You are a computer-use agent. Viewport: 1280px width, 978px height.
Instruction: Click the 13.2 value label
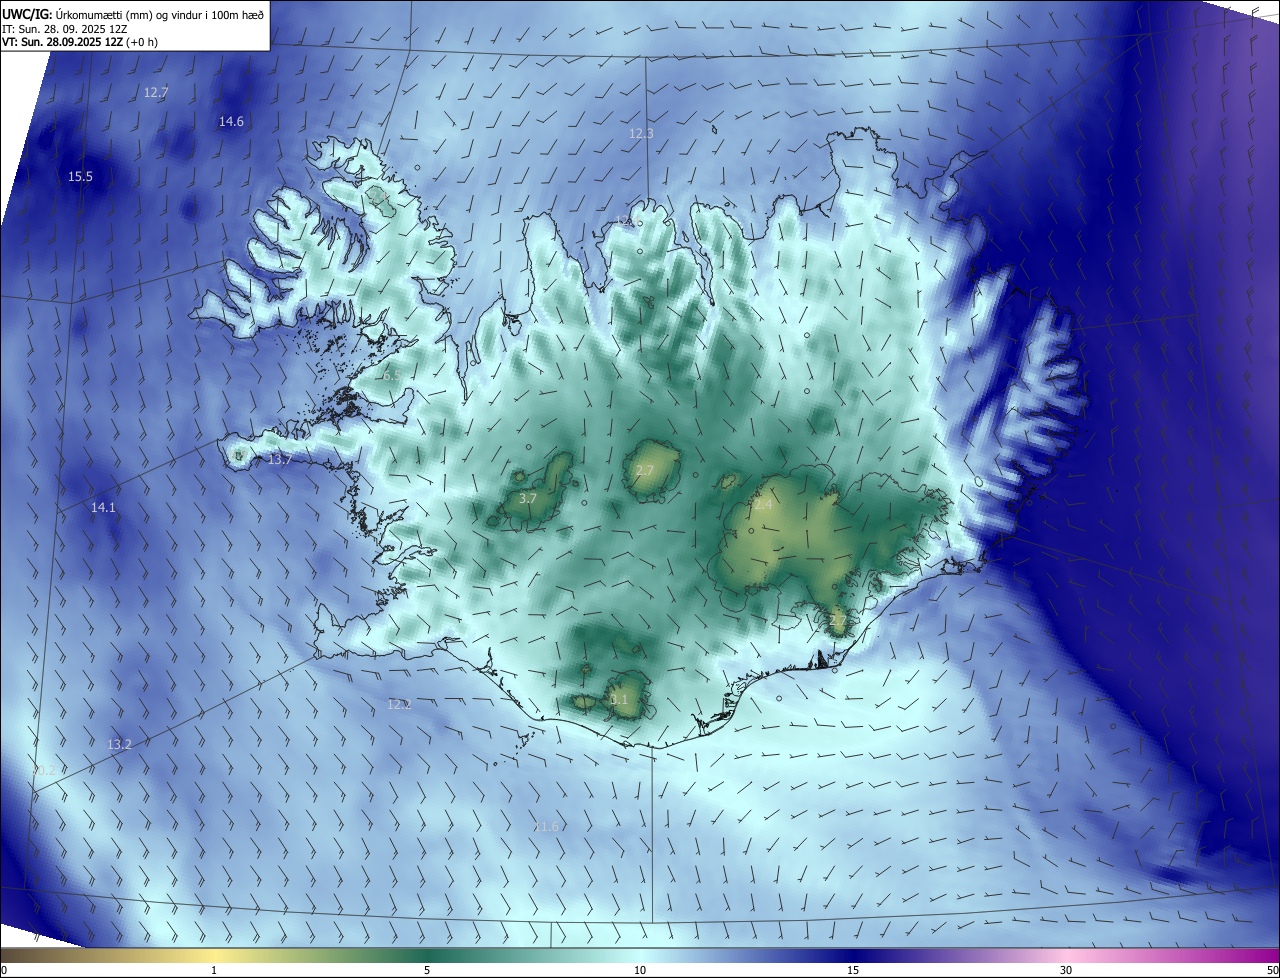coord(119,744)
